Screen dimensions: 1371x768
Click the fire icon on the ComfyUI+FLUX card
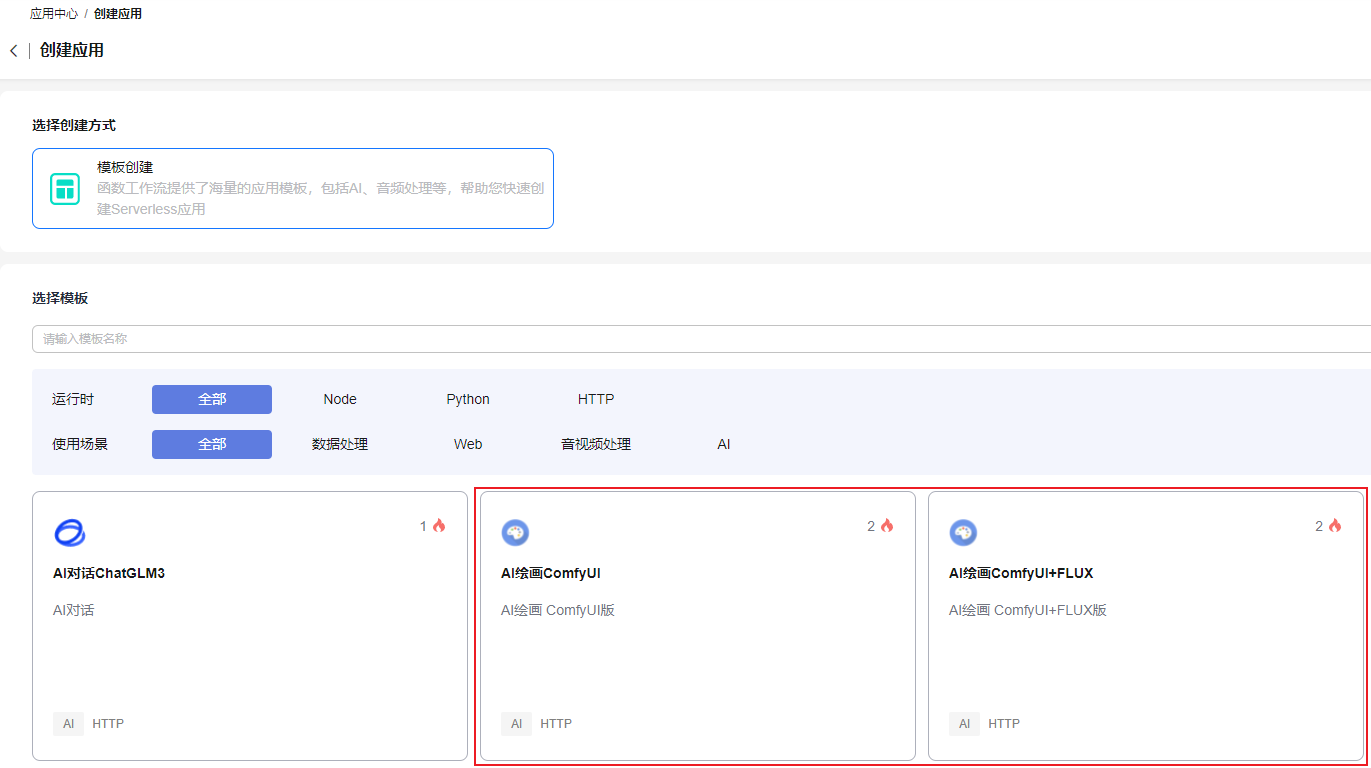[x=1335, y=526]
